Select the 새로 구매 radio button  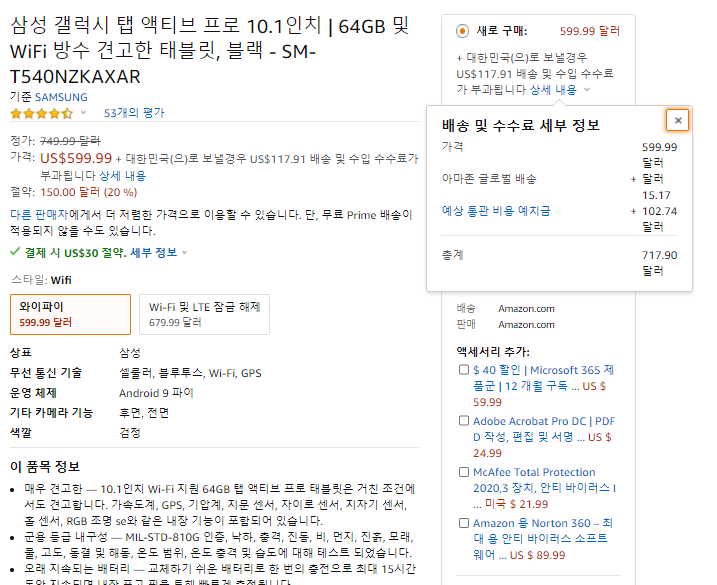[x=462, y=31]
